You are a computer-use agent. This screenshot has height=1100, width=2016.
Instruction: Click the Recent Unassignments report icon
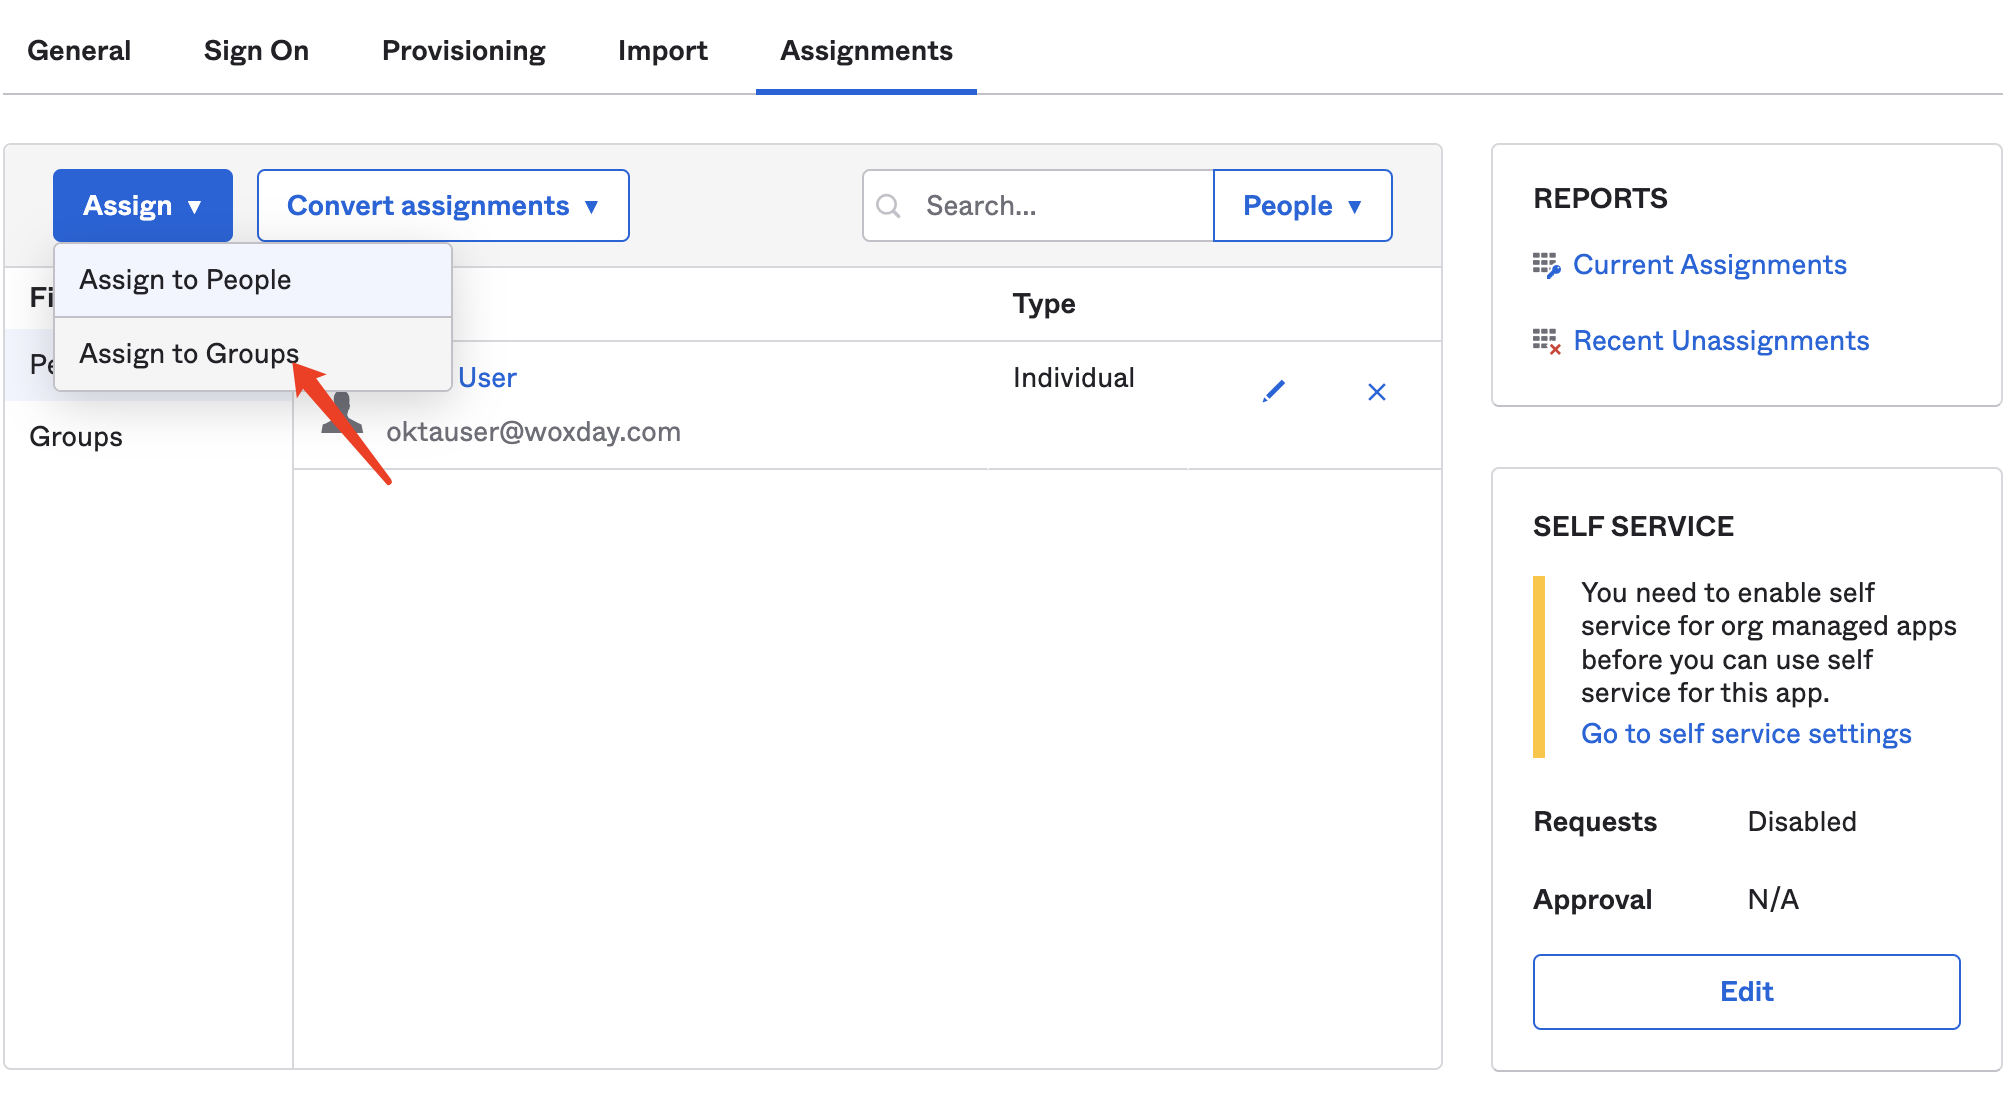(x=1546, y=341)
